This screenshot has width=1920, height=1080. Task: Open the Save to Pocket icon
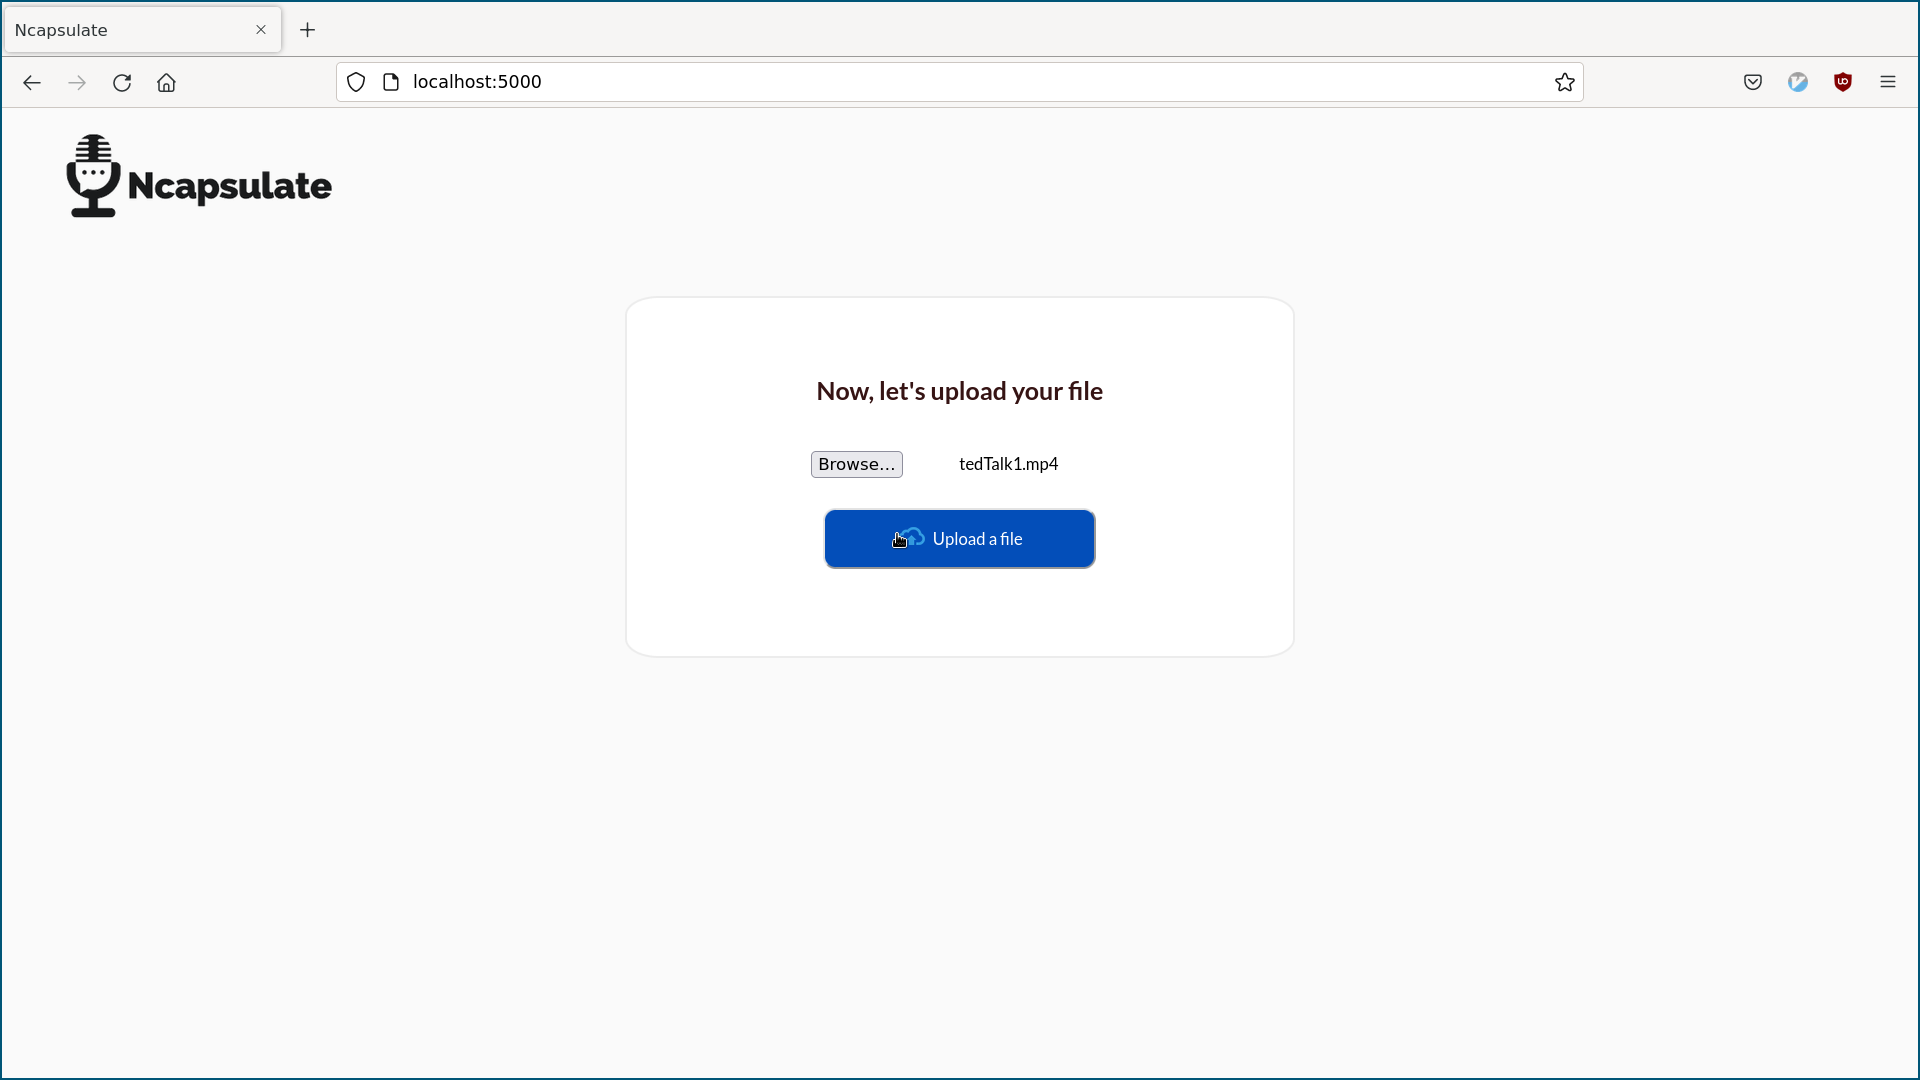point(1753,83)
